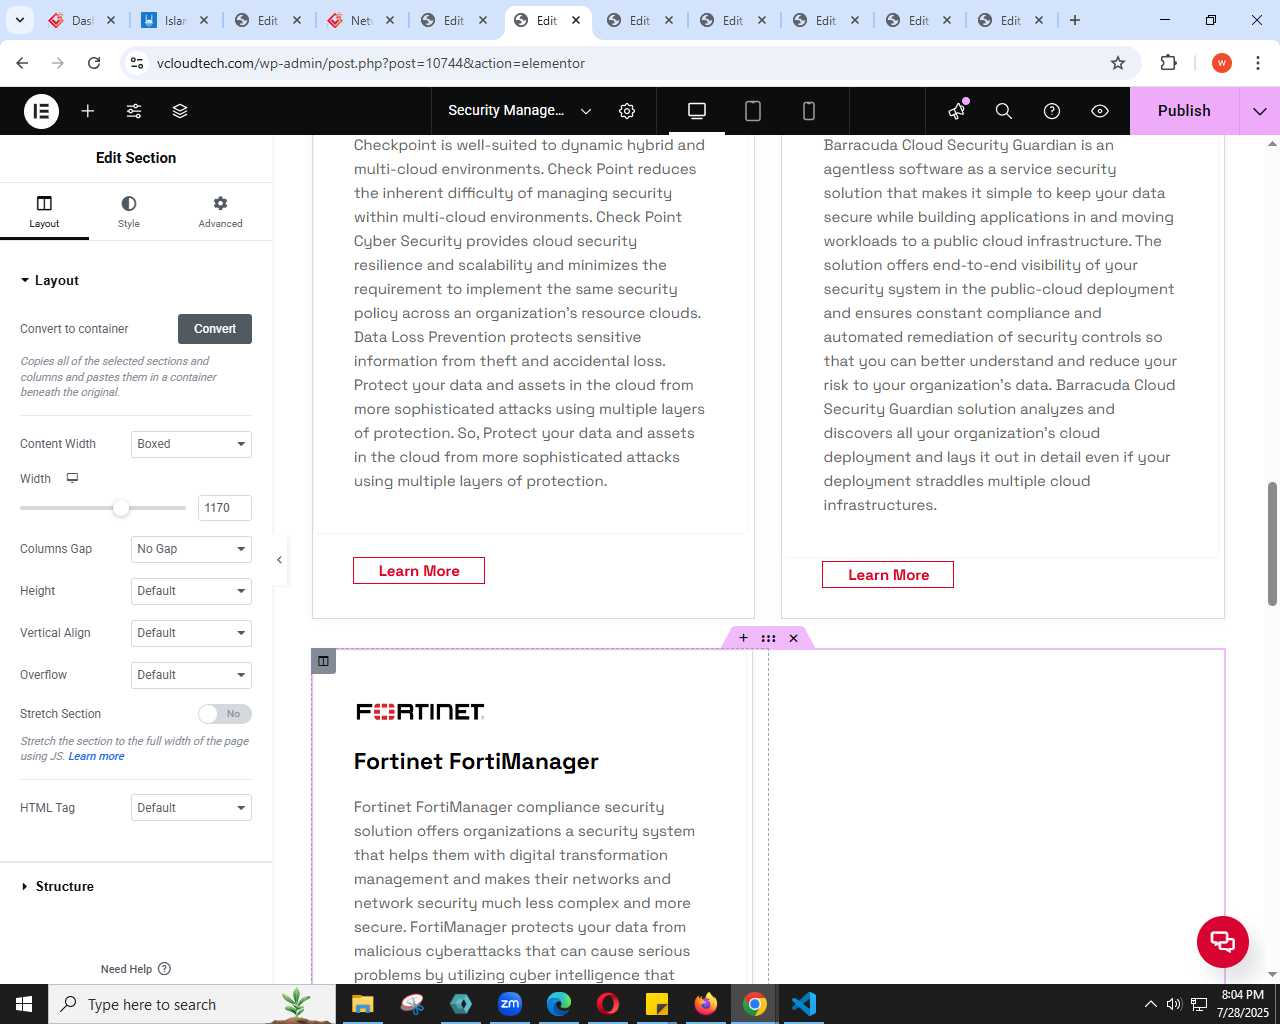Toggle Stretch Section switch

coord(224,714)
